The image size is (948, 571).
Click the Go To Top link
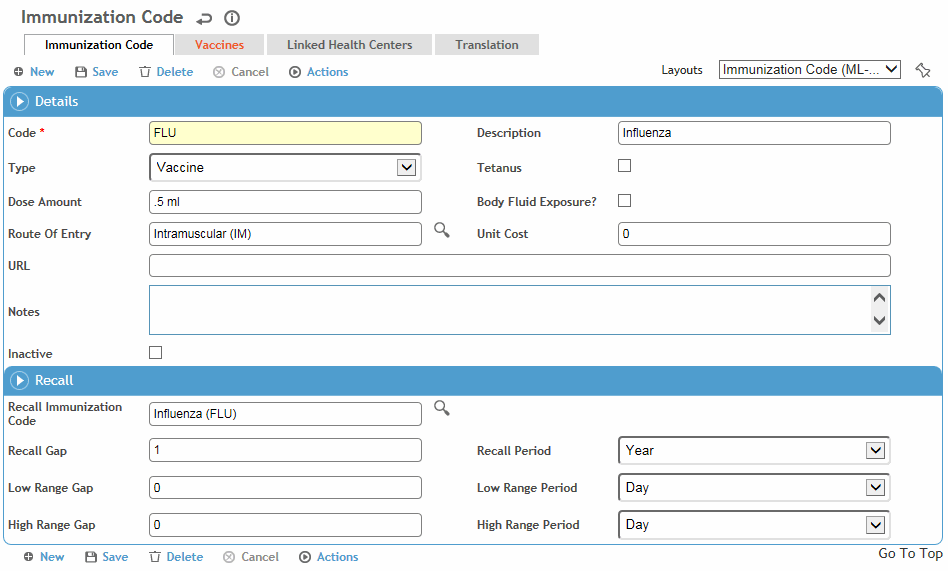(910, 553)
